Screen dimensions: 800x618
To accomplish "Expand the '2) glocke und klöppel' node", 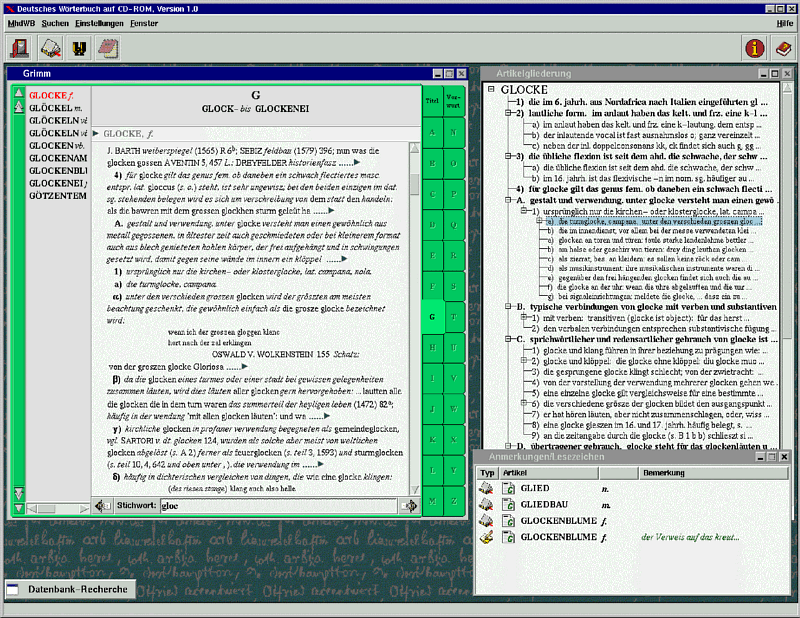I will click(523, 361).
